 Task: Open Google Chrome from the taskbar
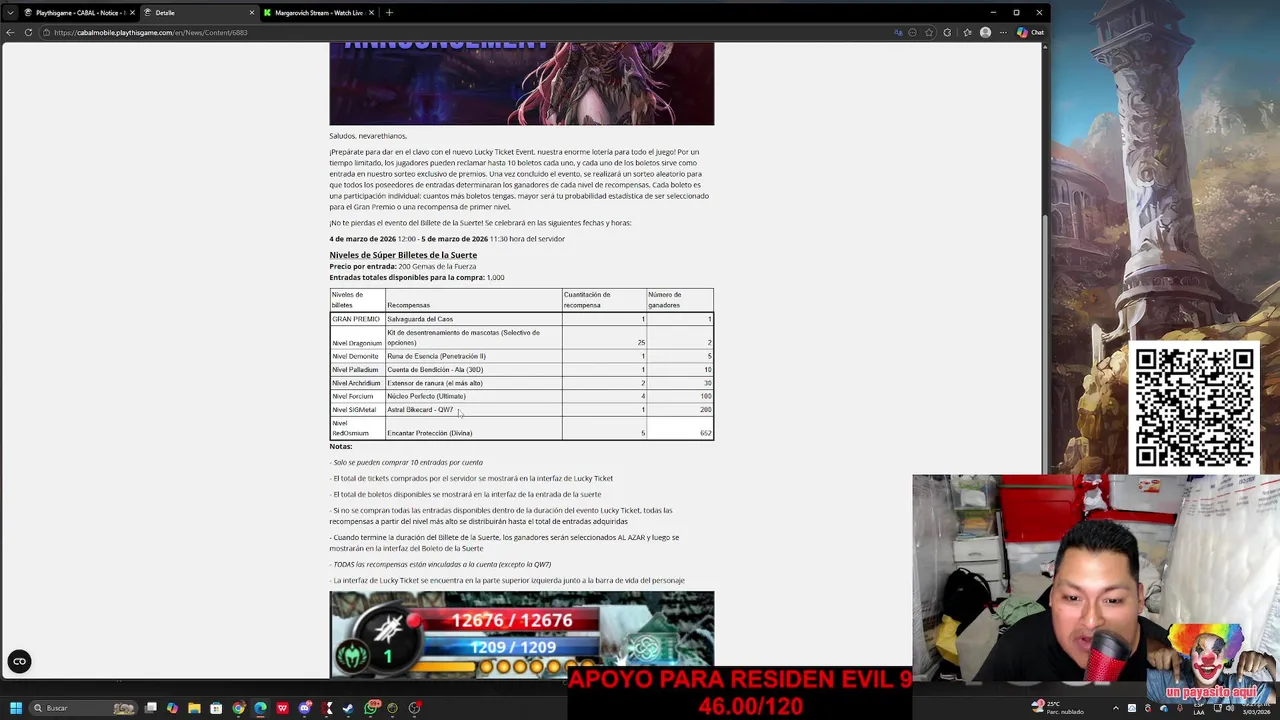(x=238, y=708)
